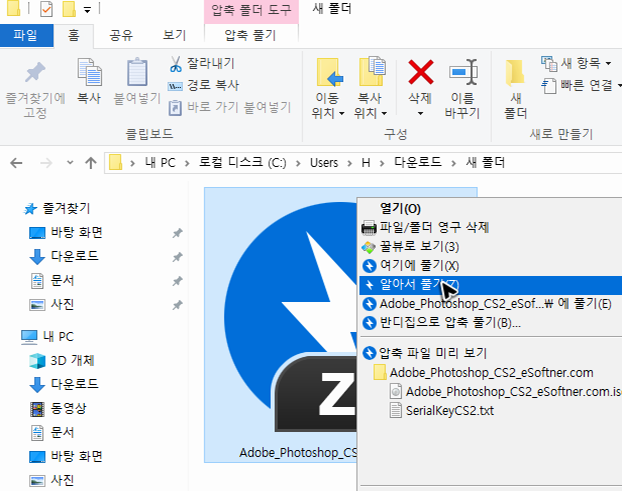Screen dimensions: 622x491
Task: Click Users in address breadcrumb
Action: point(324,163)
